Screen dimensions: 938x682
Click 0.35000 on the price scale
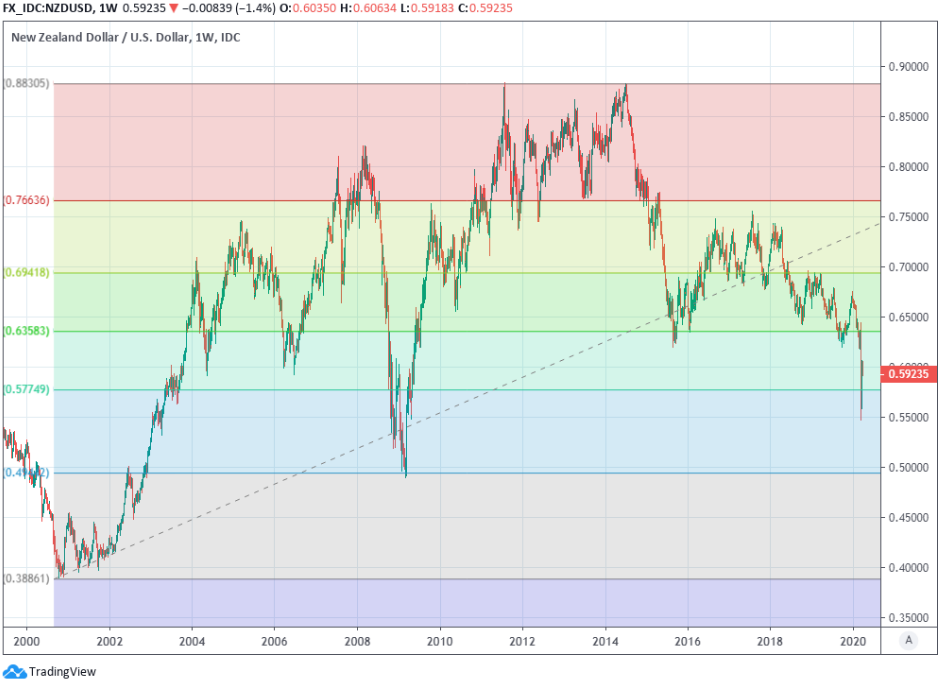pos(908,618)
